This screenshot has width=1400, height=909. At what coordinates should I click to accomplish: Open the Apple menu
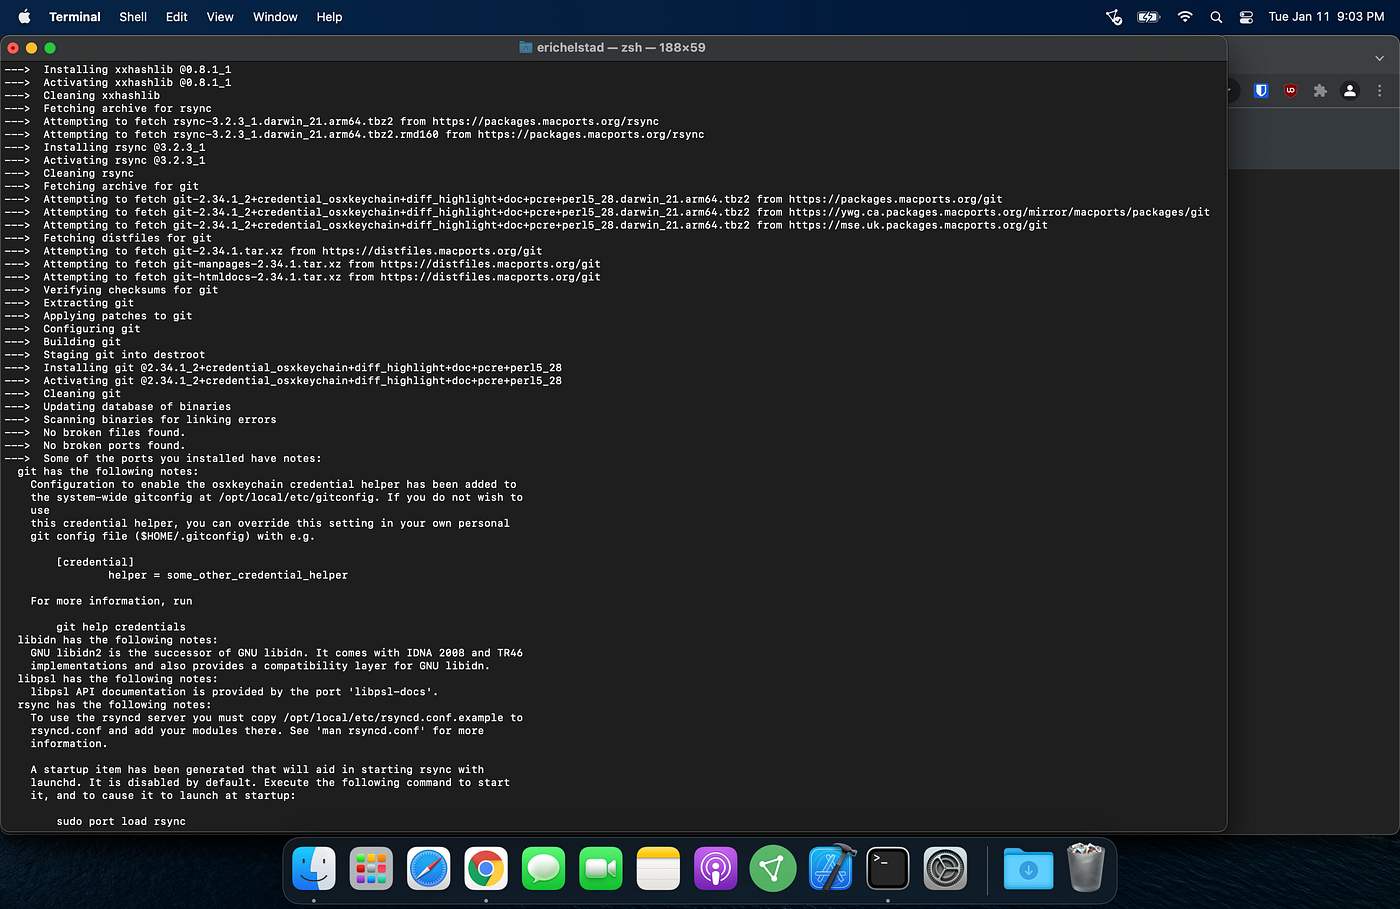[x=25, y=16]
